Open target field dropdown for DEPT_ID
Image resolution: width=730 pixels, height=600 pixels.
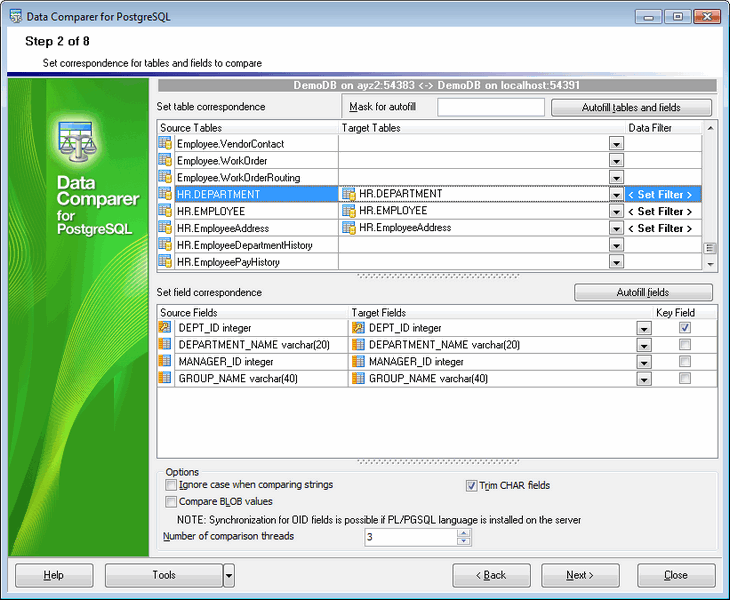[644, 329]
